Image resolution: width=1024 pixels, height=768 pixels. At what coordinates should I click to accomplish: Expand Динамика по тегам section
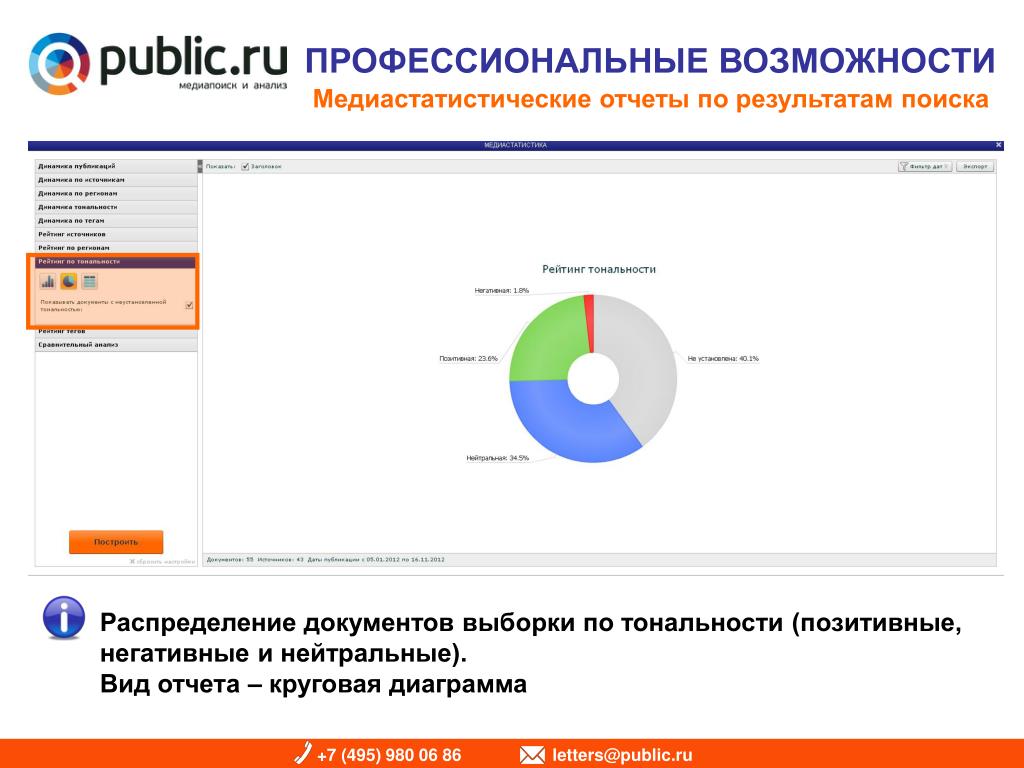116,221
